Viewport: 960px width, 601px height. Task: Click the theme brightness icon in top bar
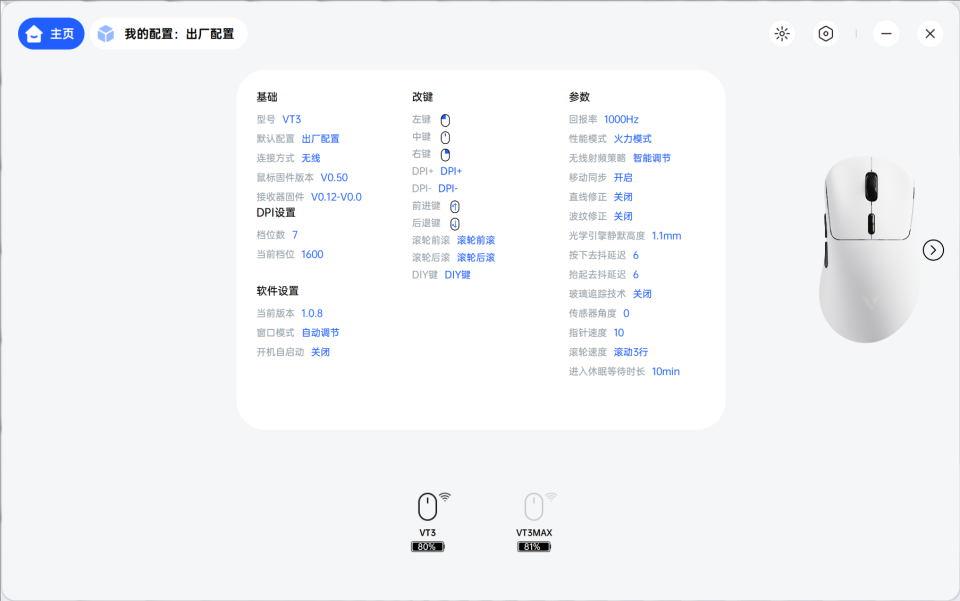point(781,33)
